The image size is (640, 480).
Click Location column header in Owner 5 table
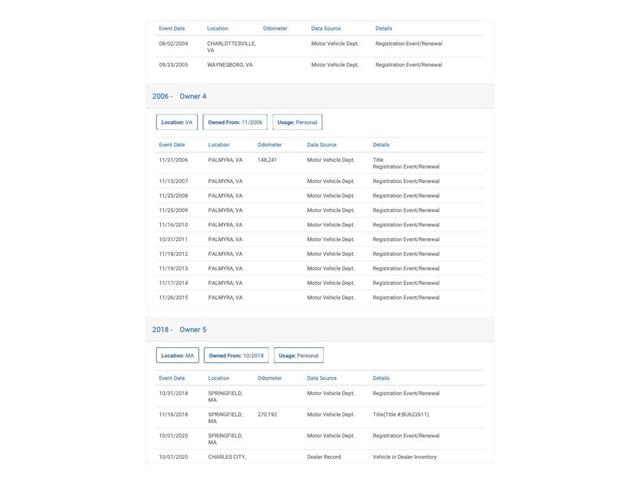point(219,378)
